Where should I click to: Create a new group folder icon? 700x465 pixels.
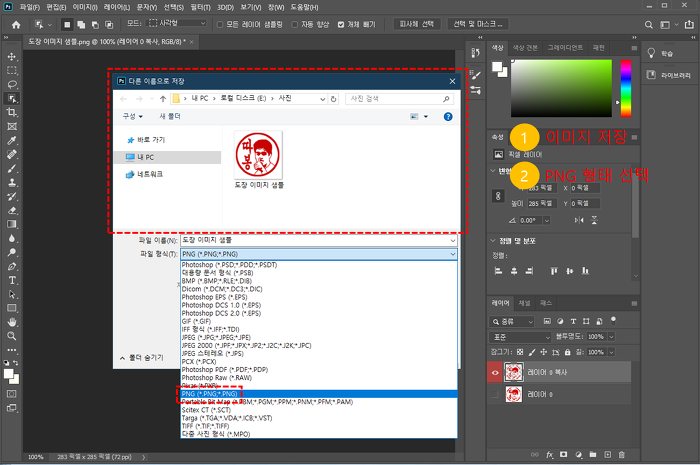(x=592, y=455)
